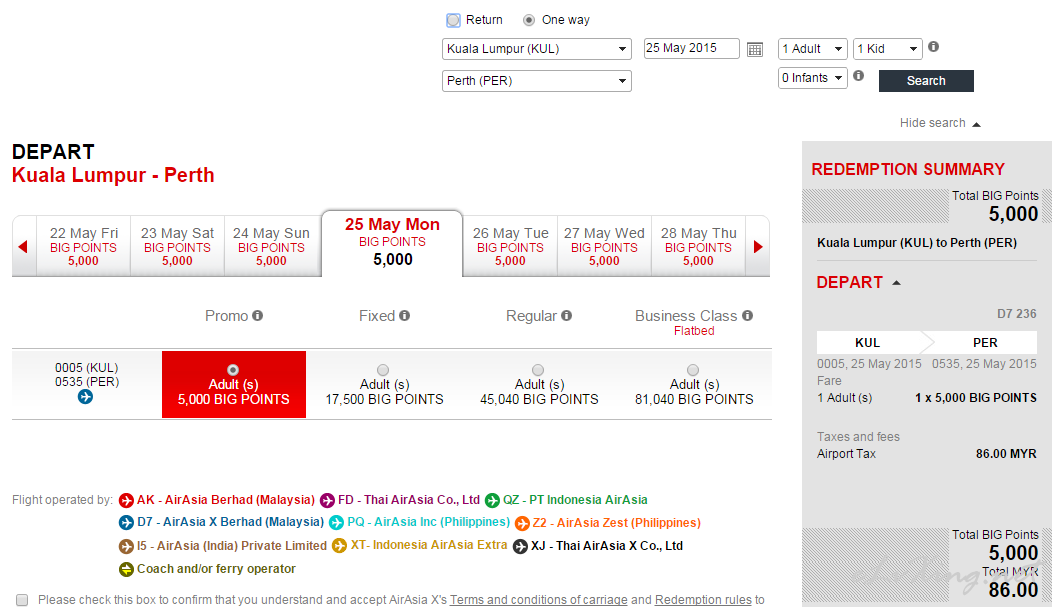Click the Fixed fare info icon
The image size is (1056, 607).
click(x=404, y=315)
